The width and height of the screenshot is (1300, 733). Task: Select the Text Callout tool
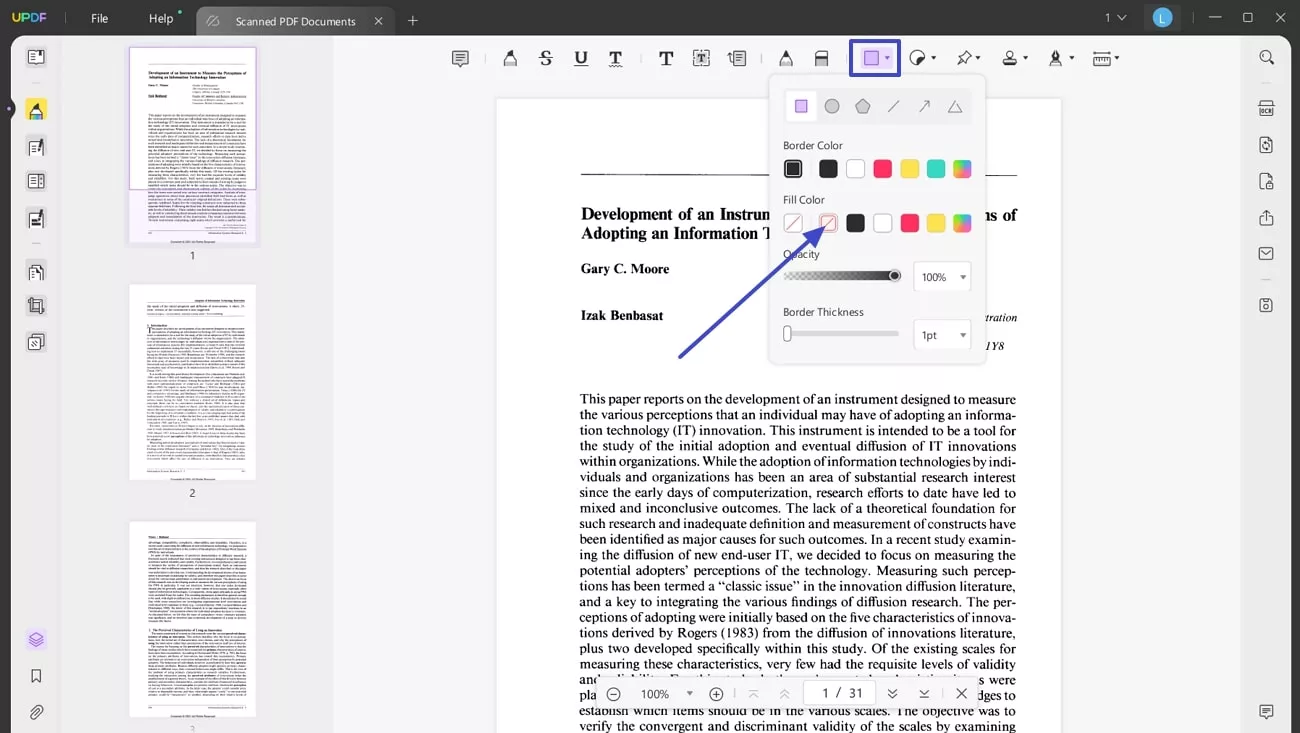click(737, 59)
